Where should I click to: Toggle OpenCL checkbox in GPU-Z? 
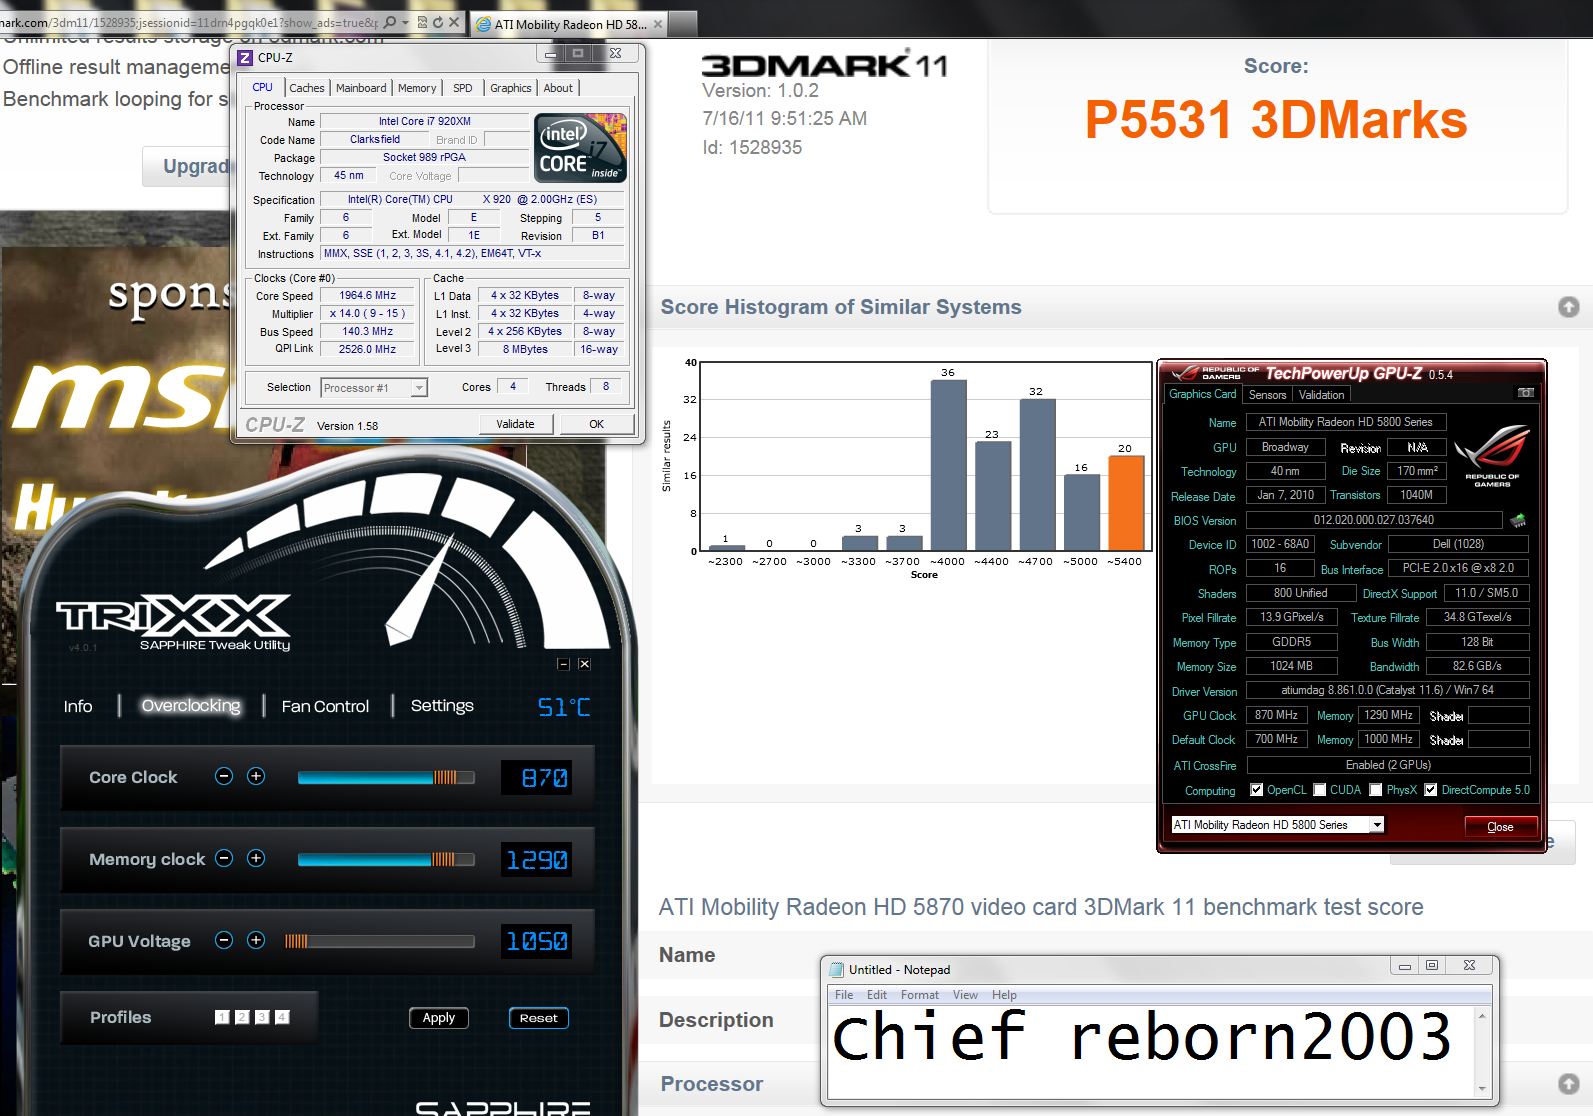tap(1257, 790)
